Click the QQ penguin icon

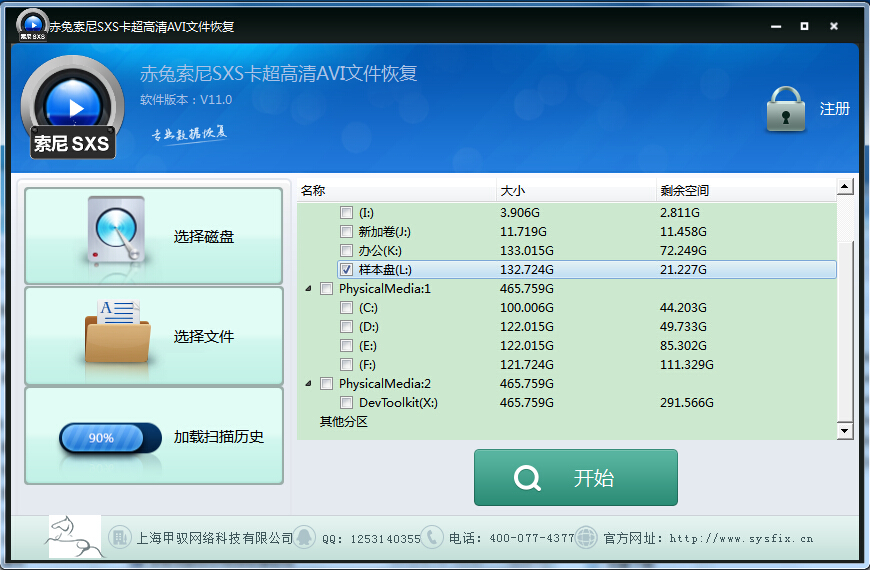coord(304,537)
